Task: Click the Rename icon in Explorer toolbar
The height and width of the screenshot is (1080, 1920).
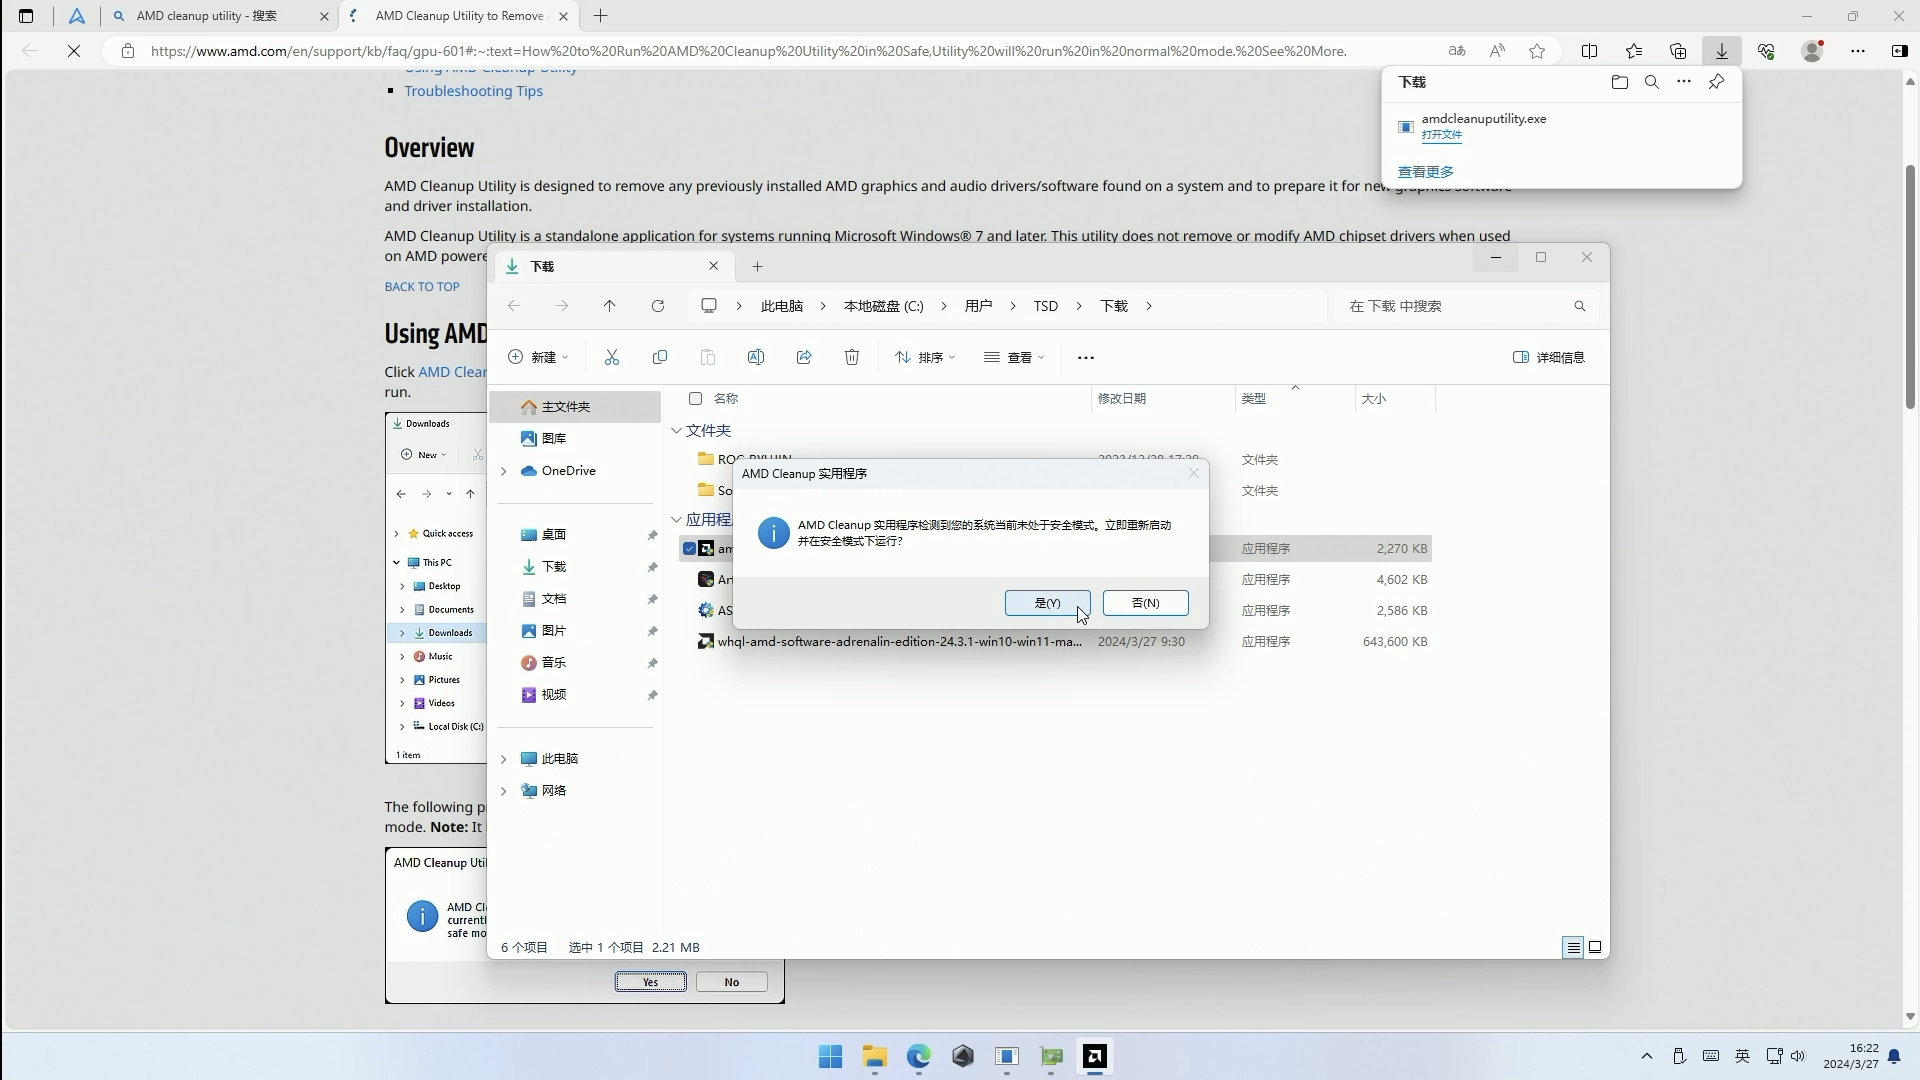Action: [756, 357]
